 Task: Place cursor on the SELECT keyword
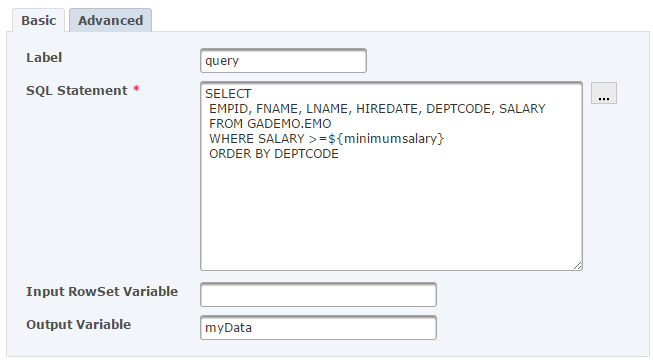tap(228, 93)
